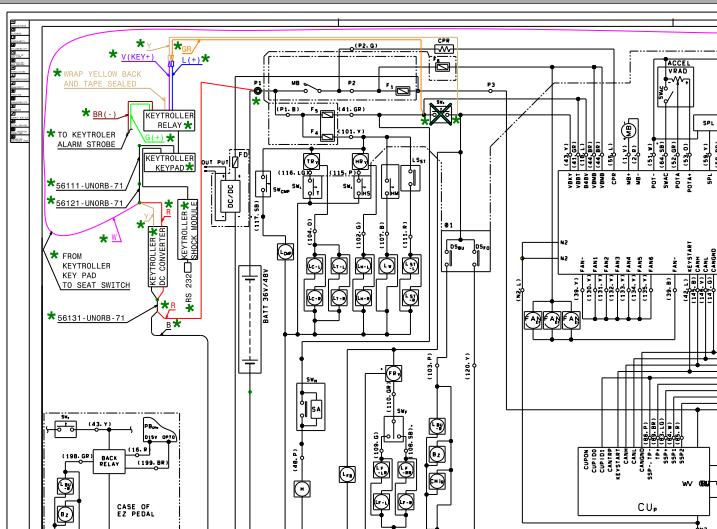This screenshot has height=529, width=717.
Task: Click the SPL box
Action: (707, 123)
